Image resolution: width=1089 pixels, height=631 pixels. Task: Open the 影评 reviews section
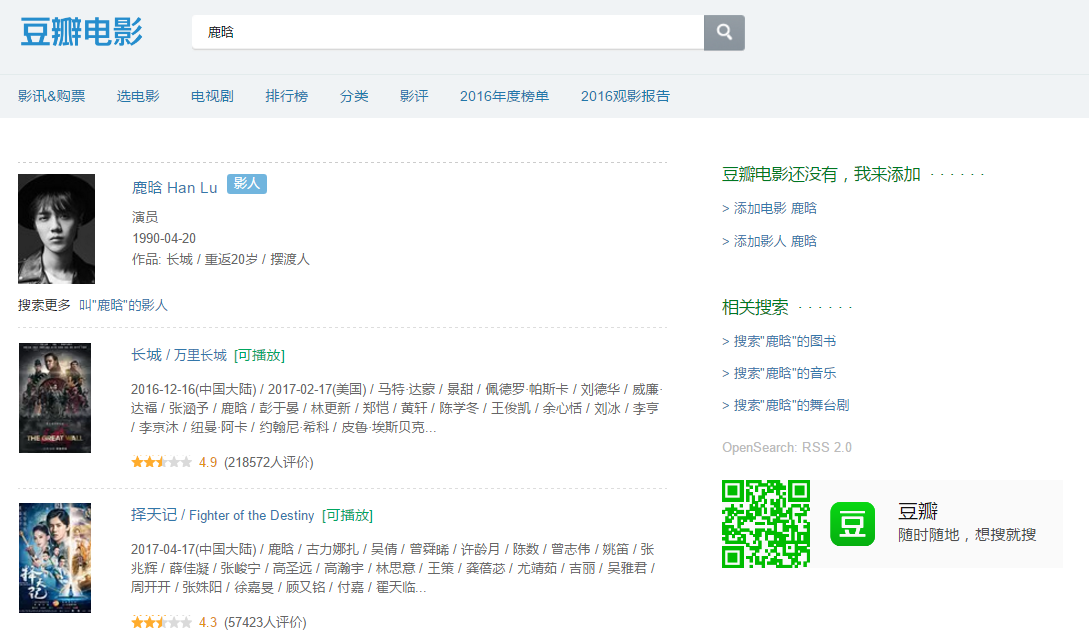414,96
